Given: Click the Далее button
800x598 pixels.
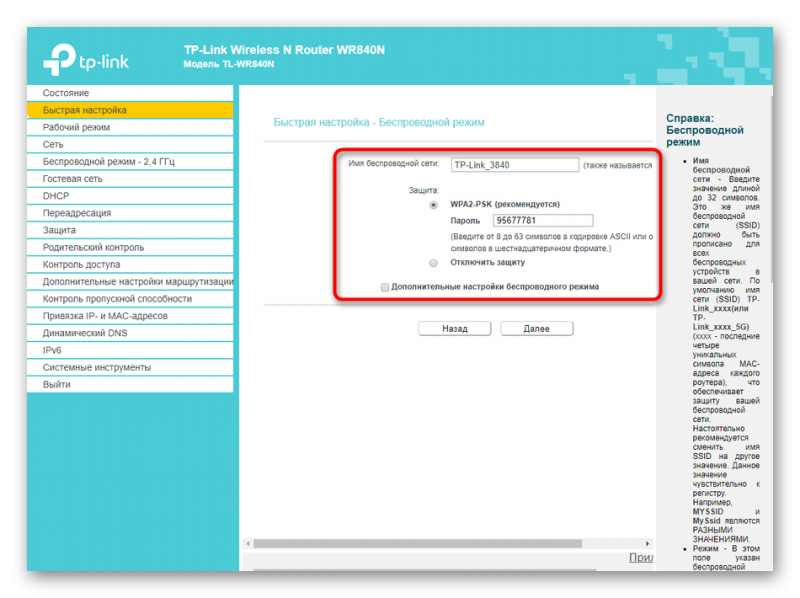Looking at the screenshot, I should 537,329.
